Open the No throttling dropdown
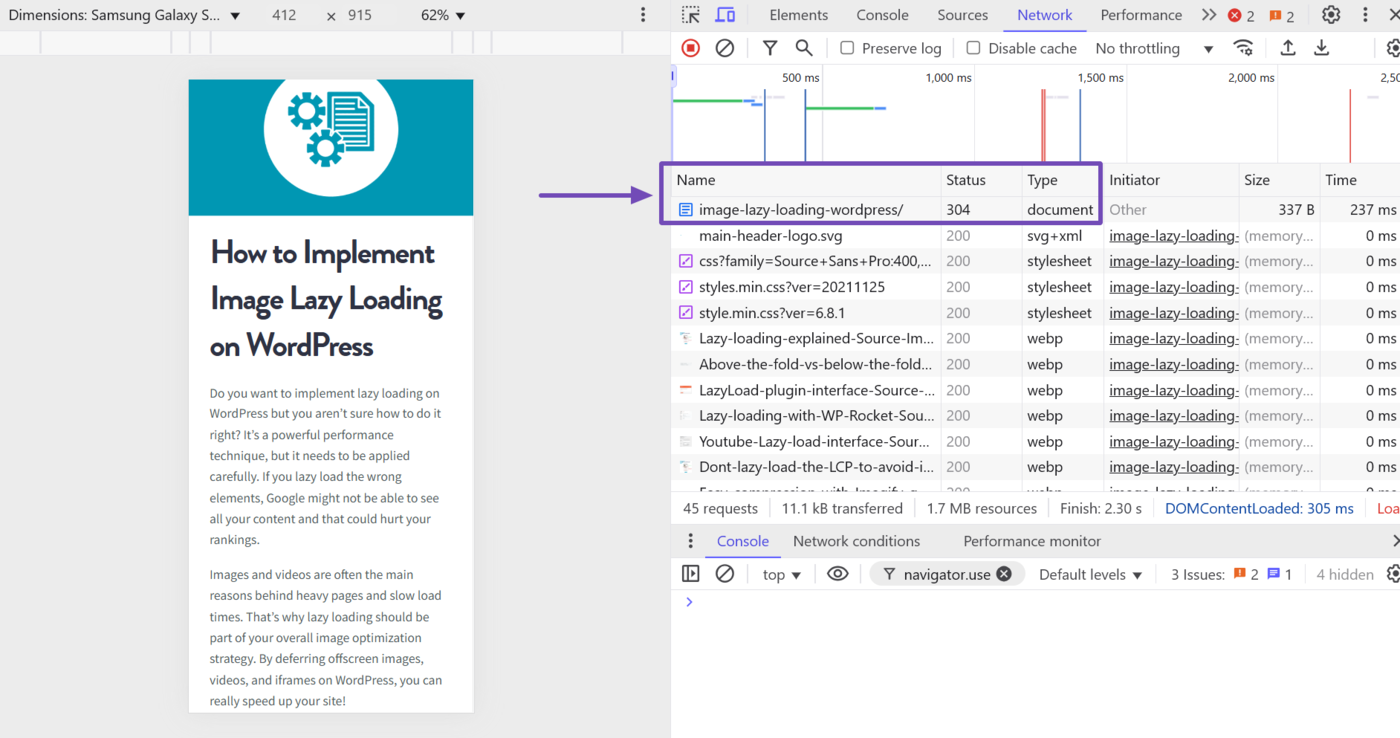Viewport: 1400px width, 738px height. coord(1154,48)
